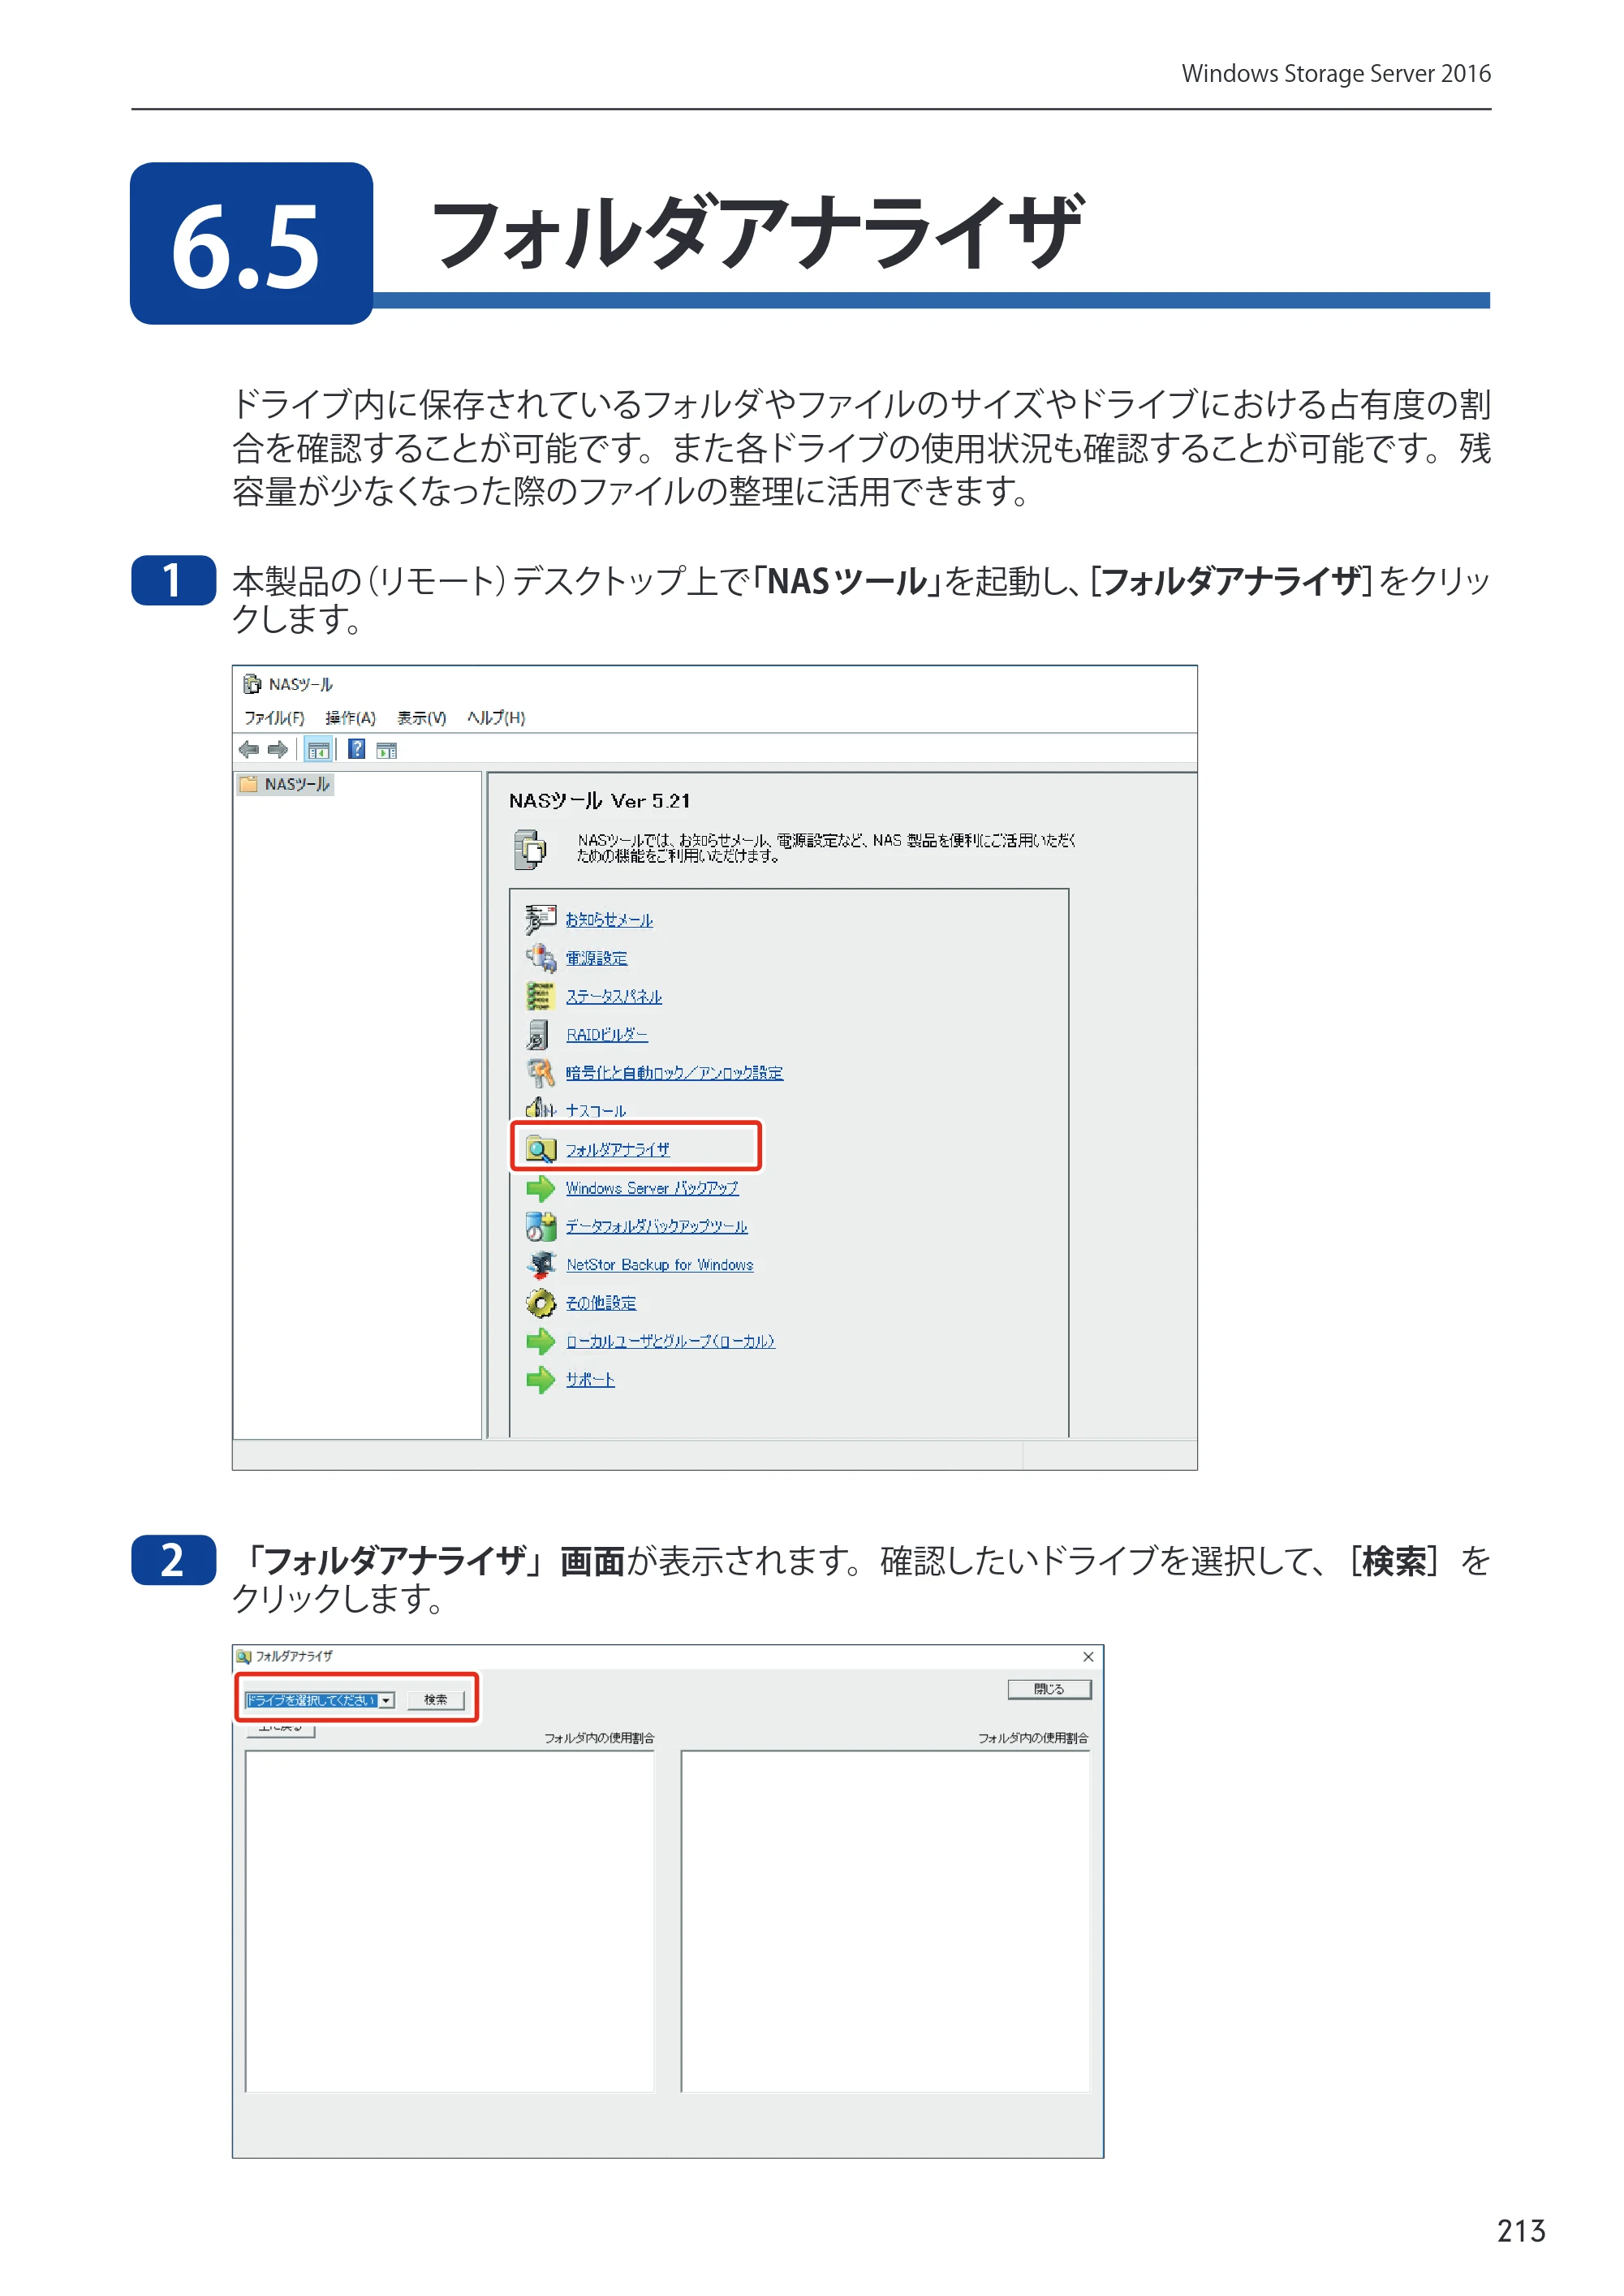Open the 操作(A) menu

point(350,717)
